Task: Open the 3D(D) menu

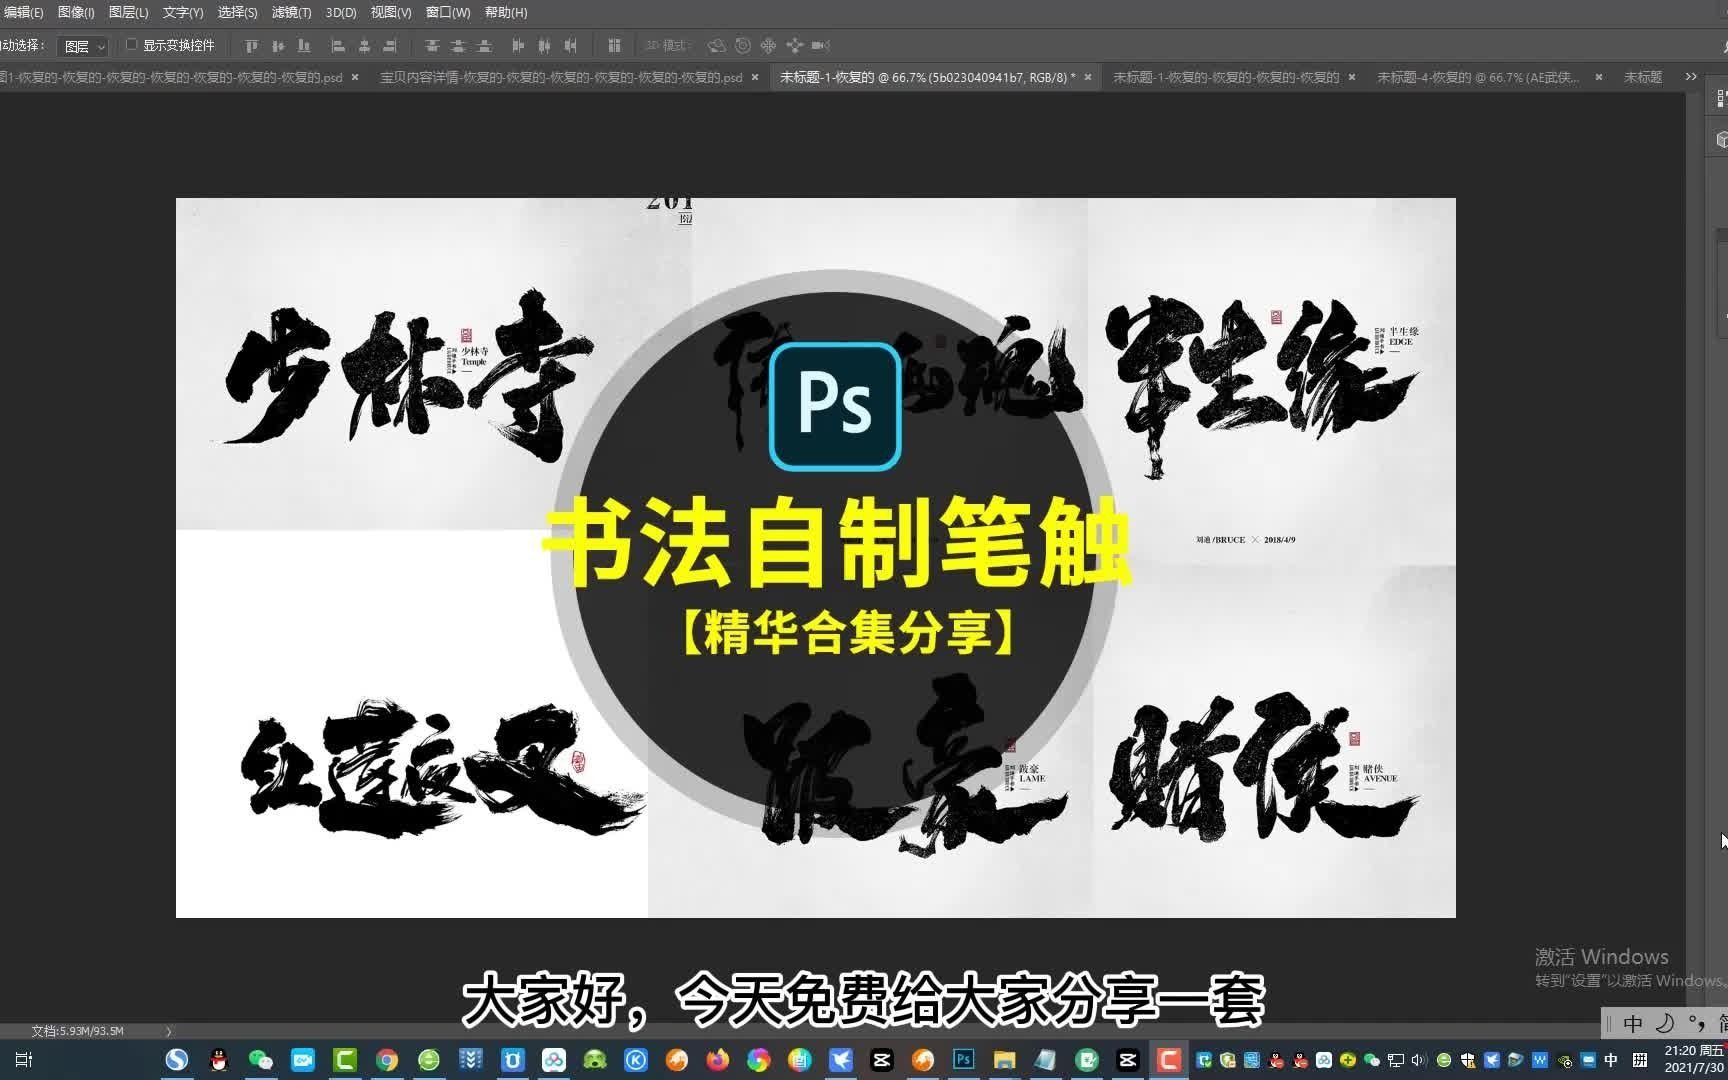Action: 341,12
